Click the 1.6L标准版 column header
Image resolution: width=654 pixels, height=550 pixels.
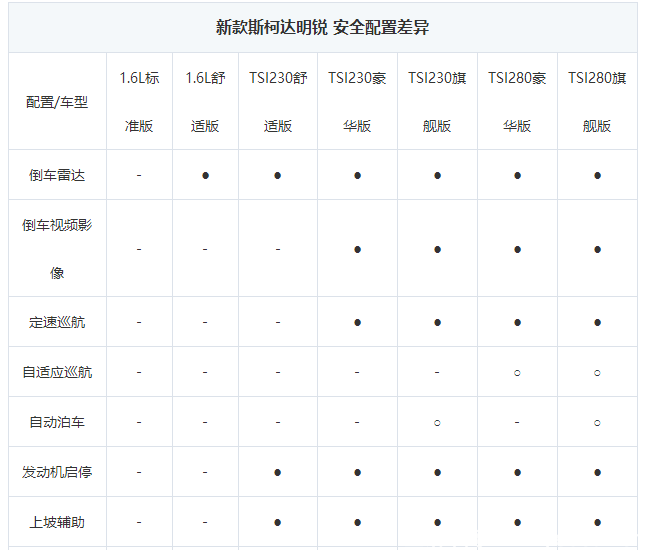pyautogui.click(x=139, y=102)
